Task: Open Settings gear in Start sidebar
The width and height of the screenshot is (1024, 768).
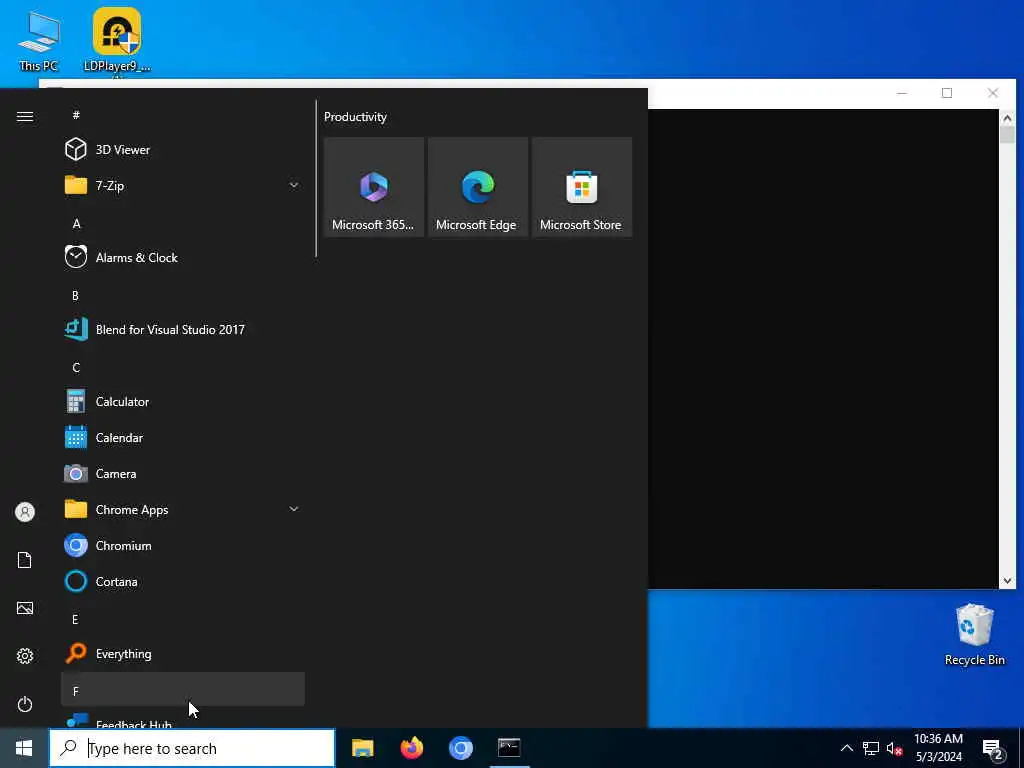Action: 25,656
